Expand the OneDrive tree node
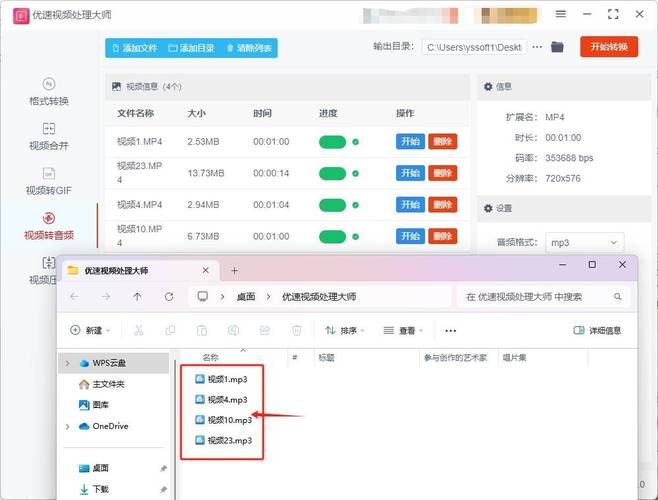 point(68,426)
